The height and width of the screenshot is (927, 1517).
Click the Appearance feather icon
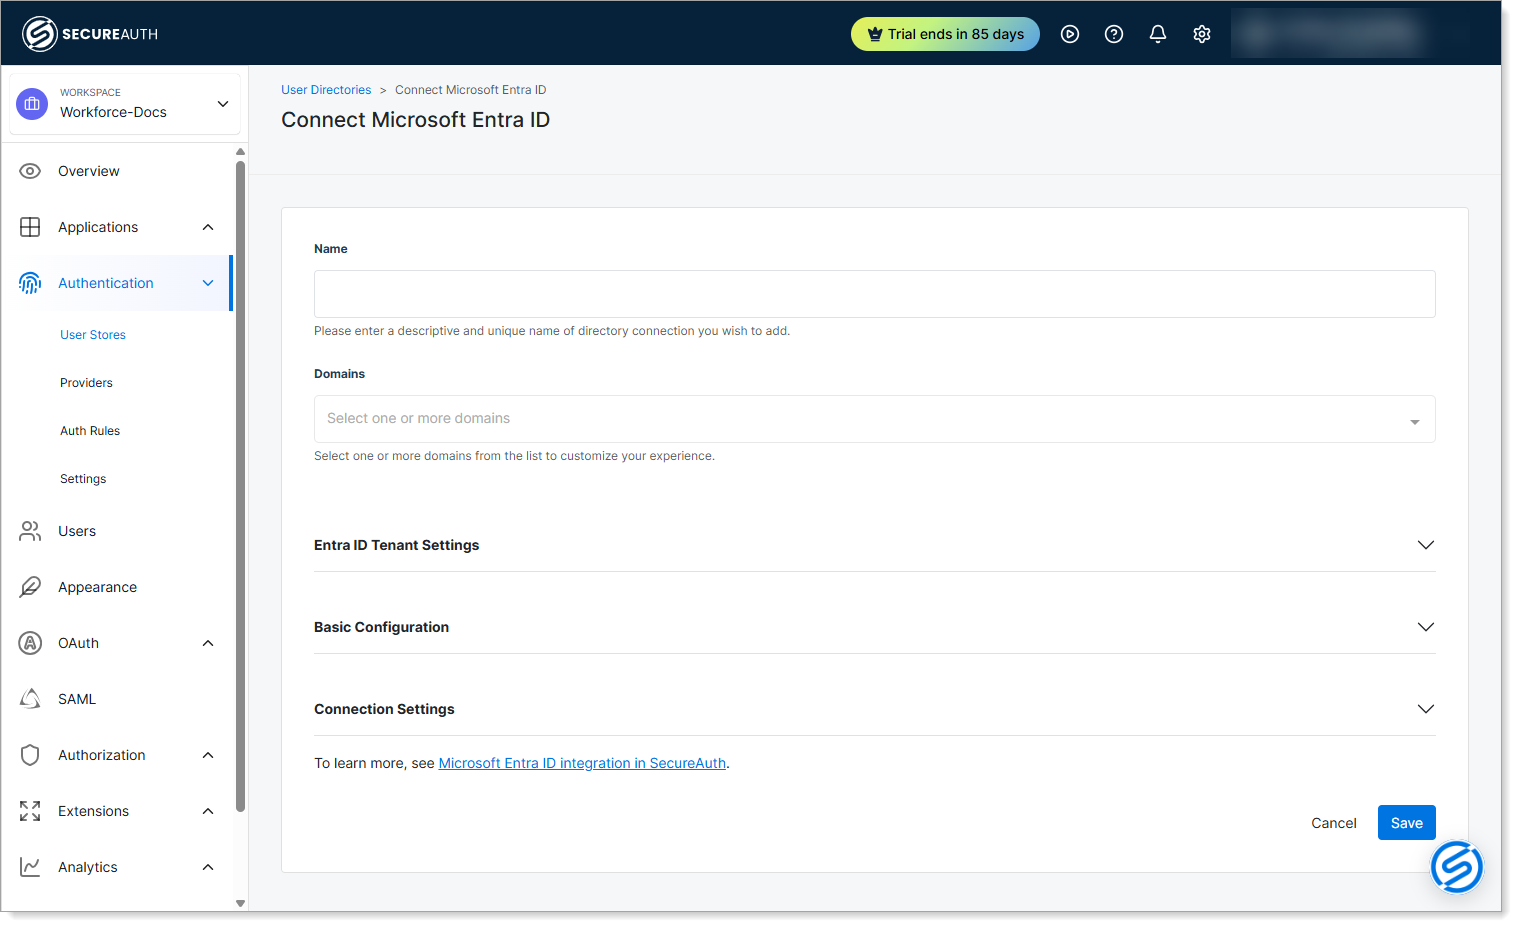(30, 586)
